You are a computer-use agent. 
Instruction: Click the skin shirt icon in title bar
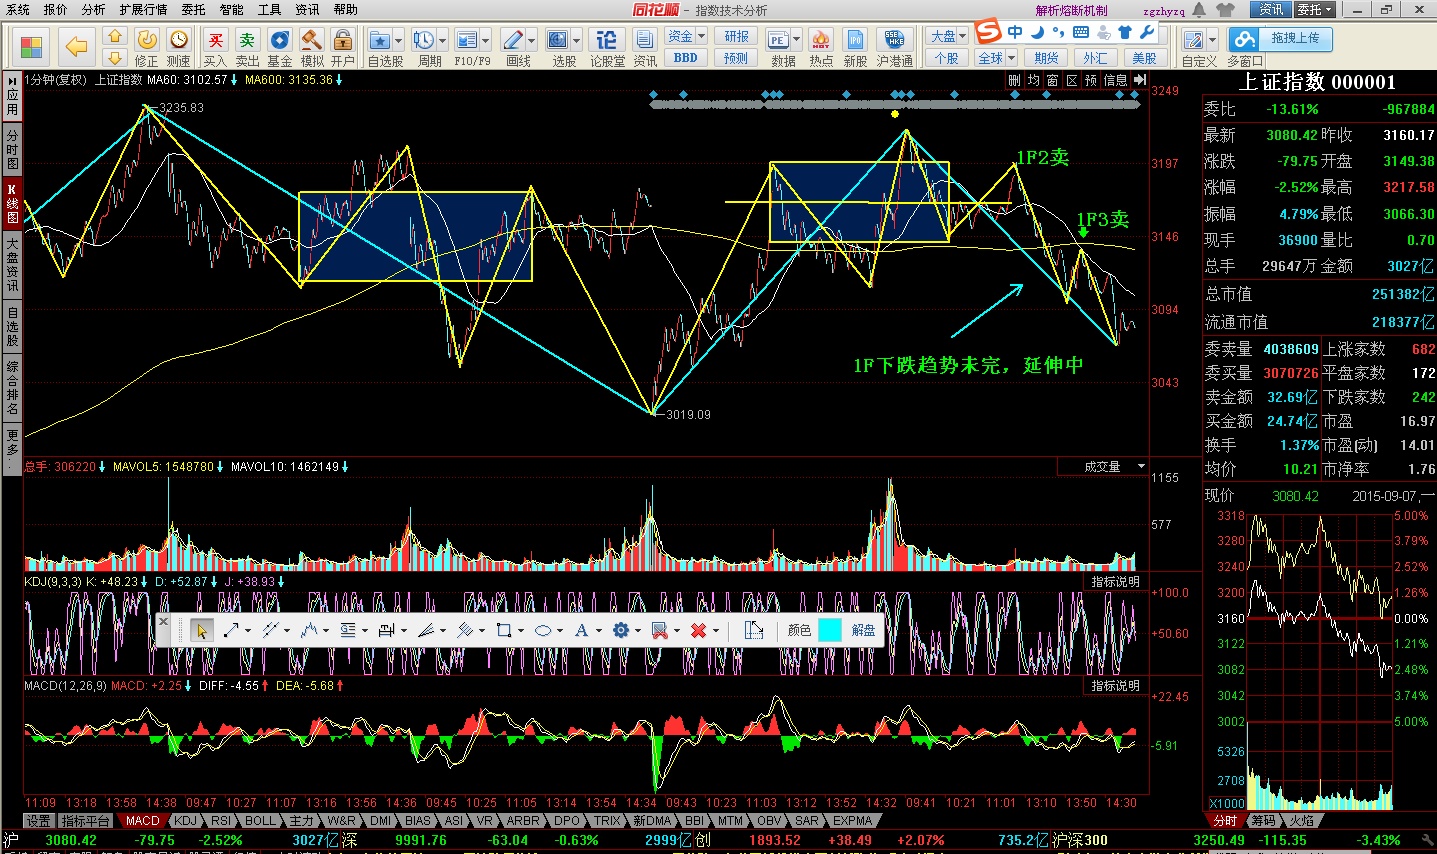[x=1226, y=10]
